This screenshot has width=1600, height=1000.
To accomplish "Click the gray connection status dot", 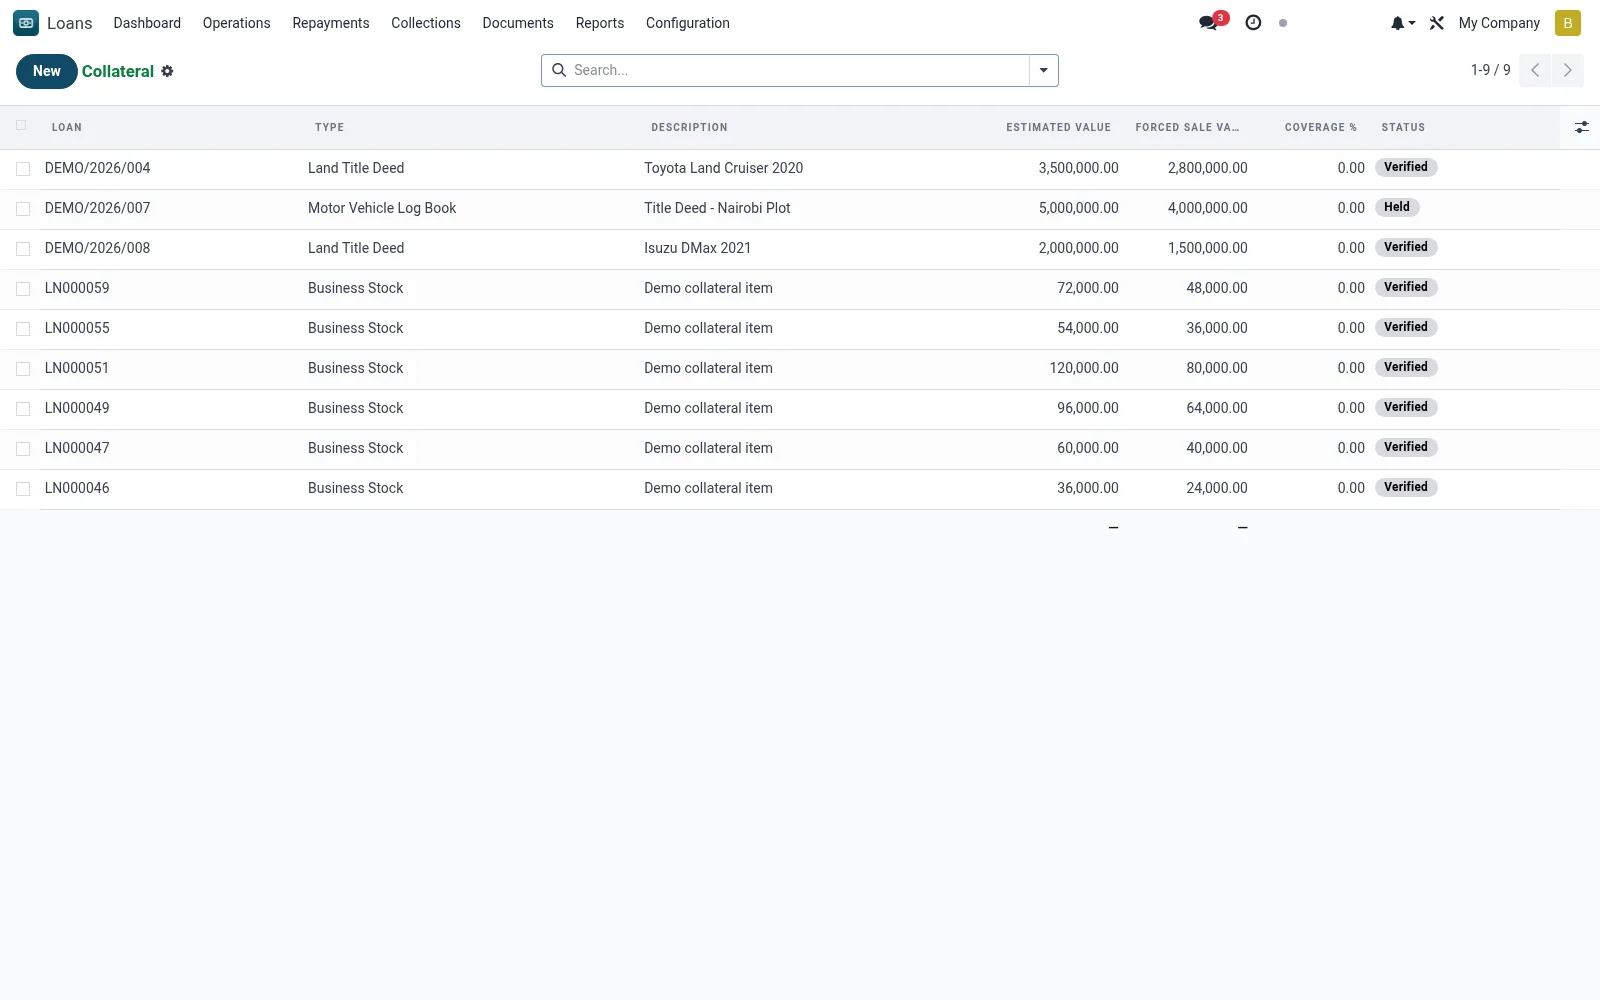I will [1283, 23].
